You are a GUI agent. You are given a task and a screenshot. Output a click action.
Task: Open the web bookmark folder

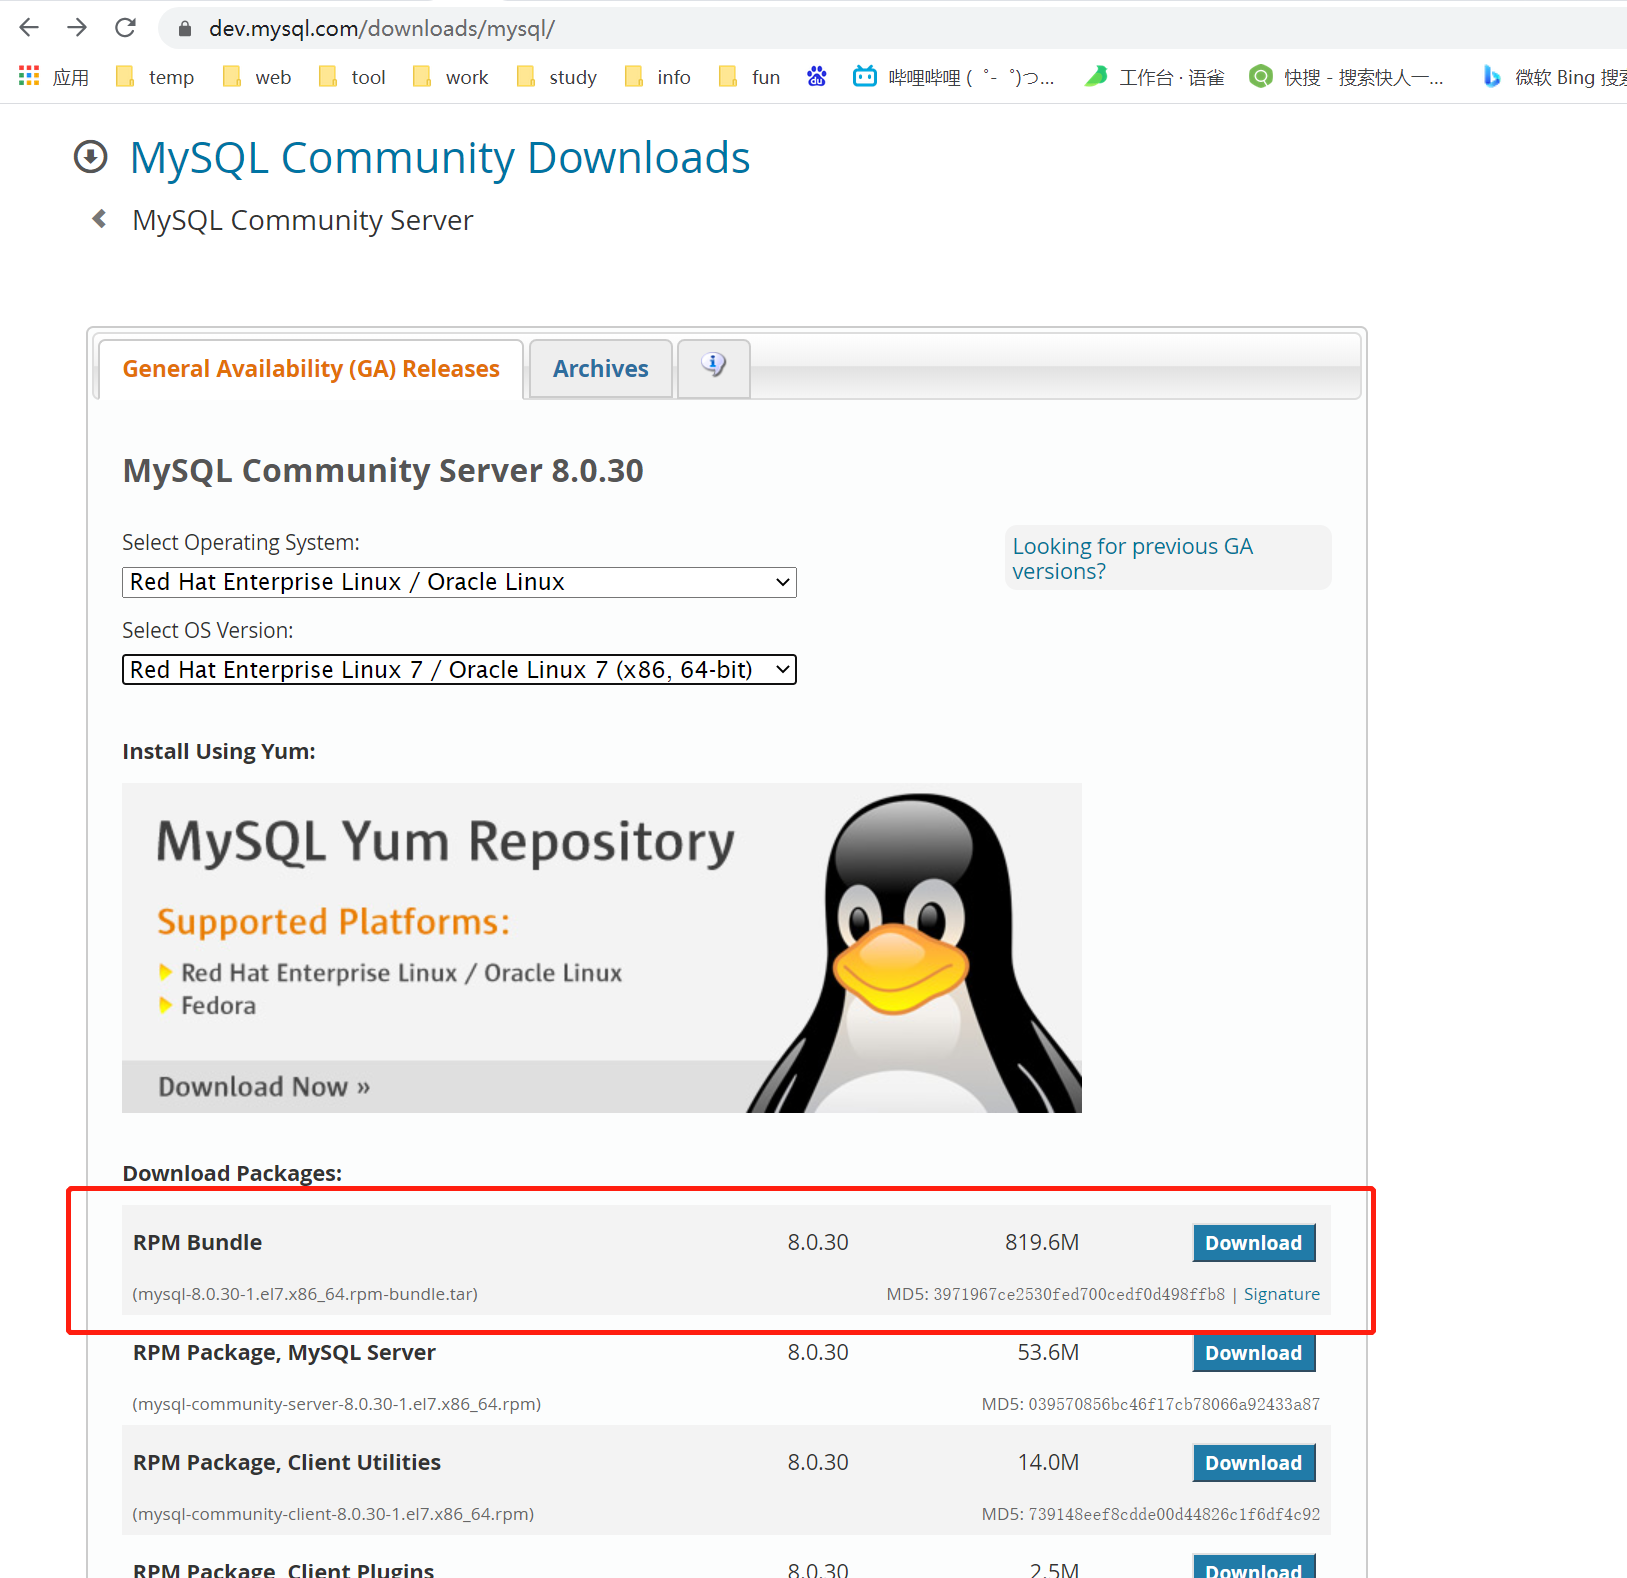click(x=257, y=77)
